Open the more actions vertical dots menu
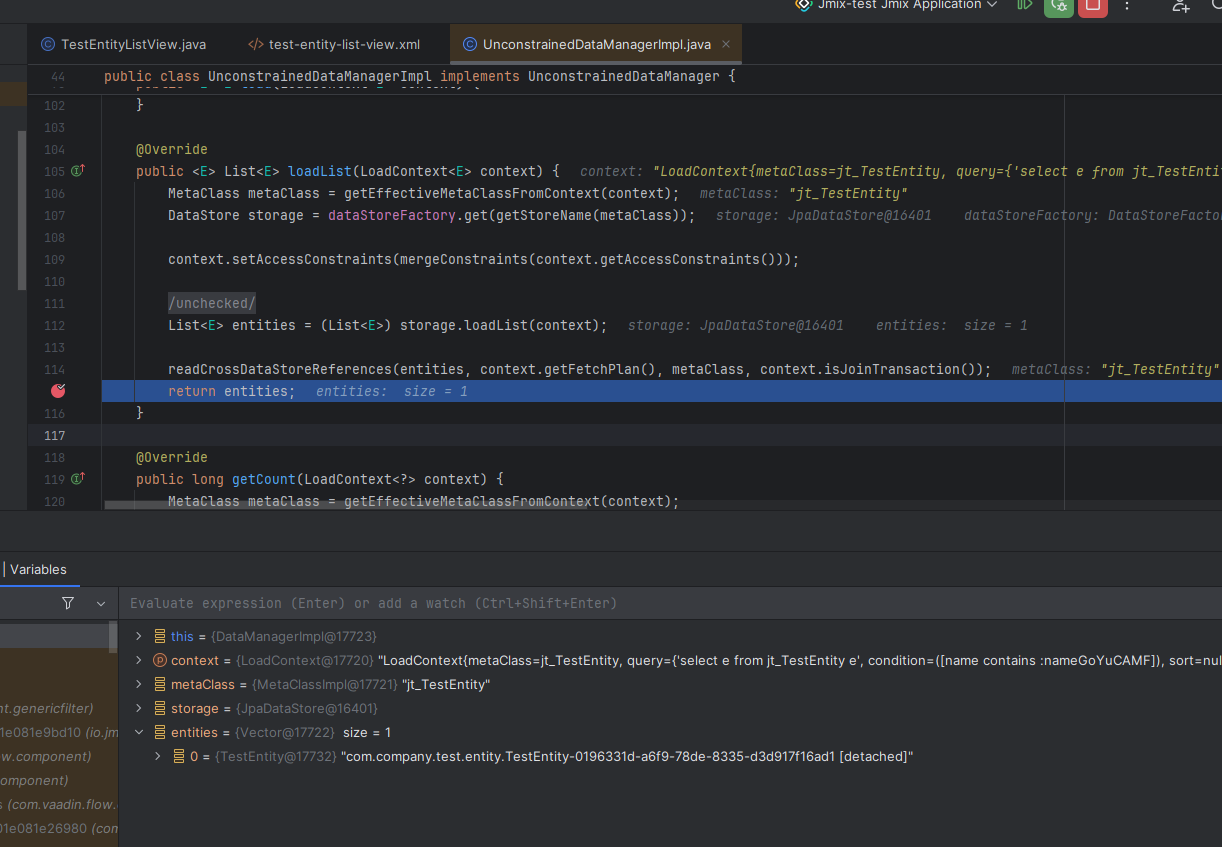This screenshot has width=1222, height=847. 1127,5
